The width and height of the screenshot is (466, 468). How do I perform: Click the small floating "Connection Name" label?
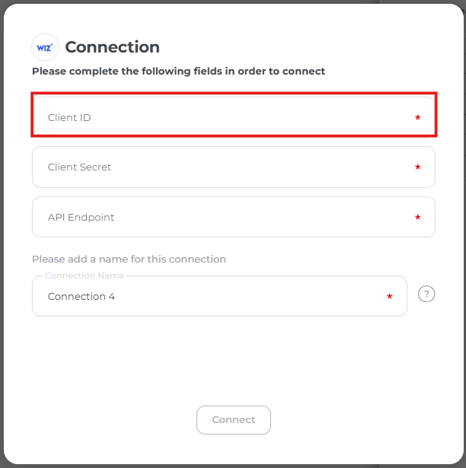tap(84, 276)
